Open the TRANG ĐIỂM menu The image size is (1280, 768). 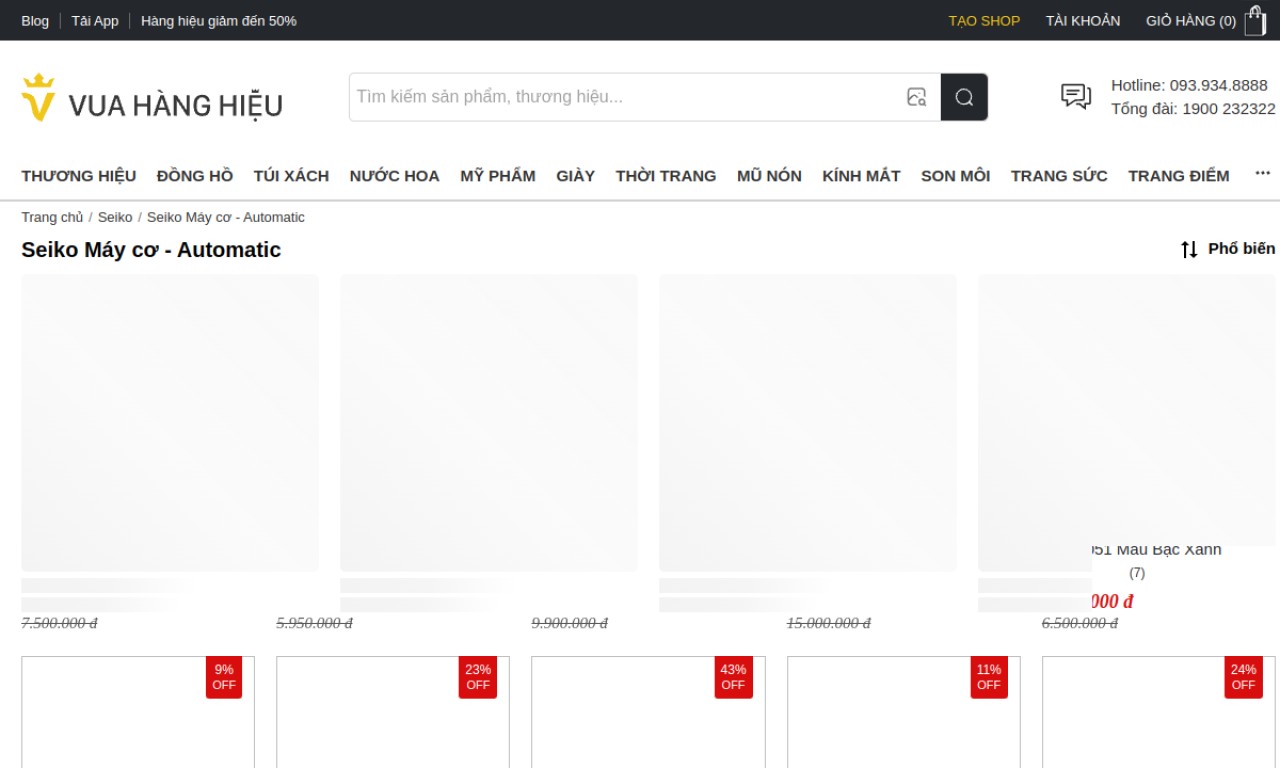click(1179, 176)
